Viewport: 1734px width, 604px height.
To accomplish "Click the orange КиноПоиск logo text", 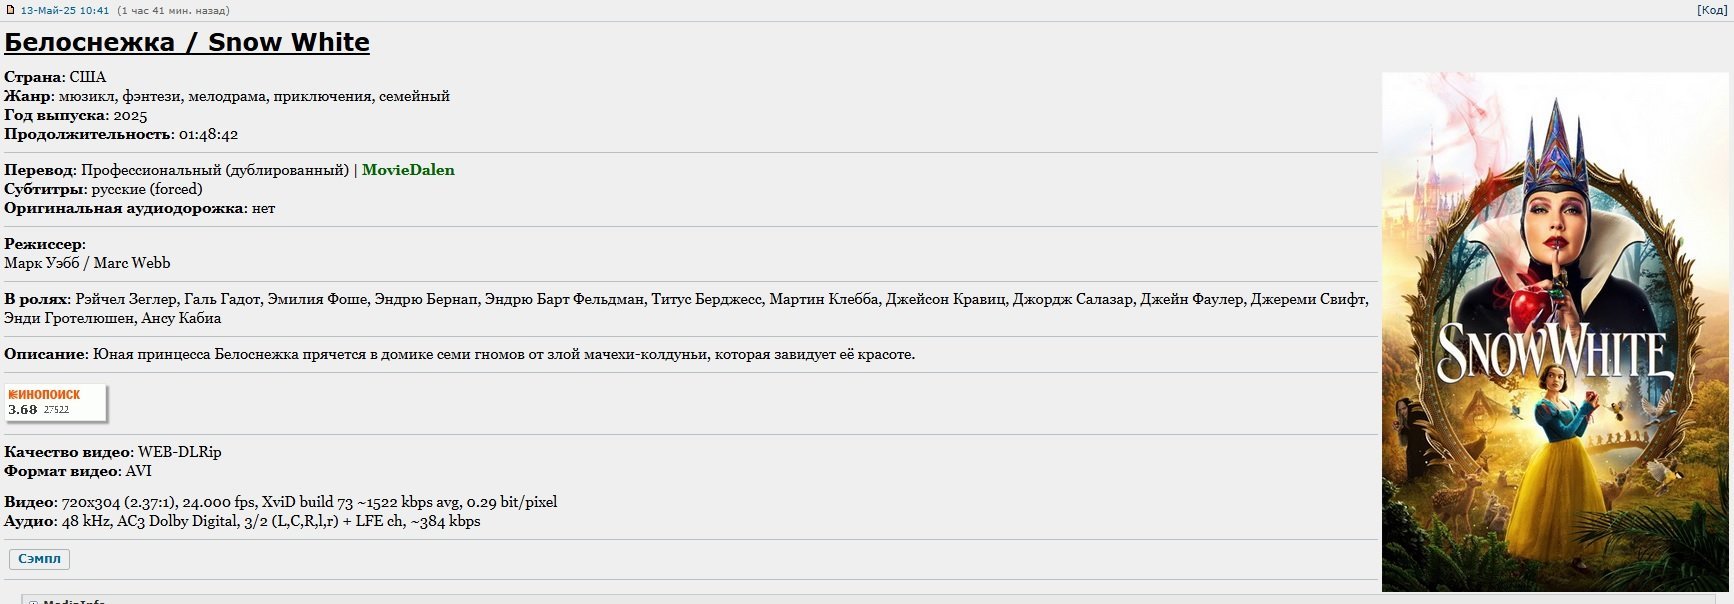I will [44, 395].
